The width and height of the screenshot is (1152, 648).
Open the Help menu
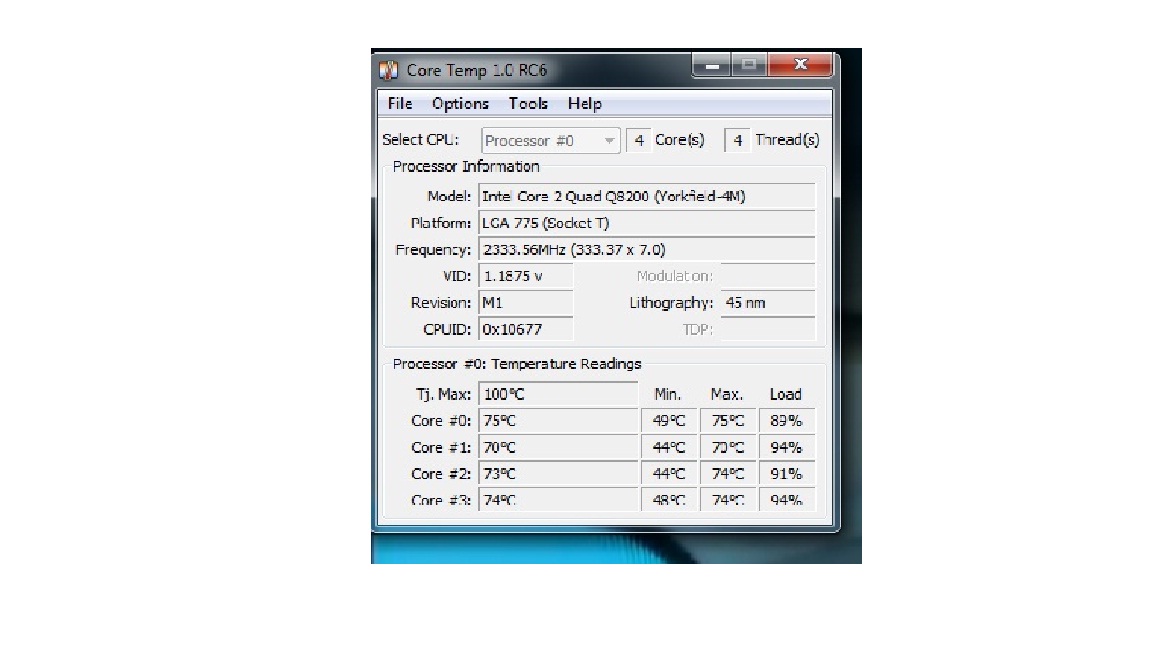click(x=585, y=104)
